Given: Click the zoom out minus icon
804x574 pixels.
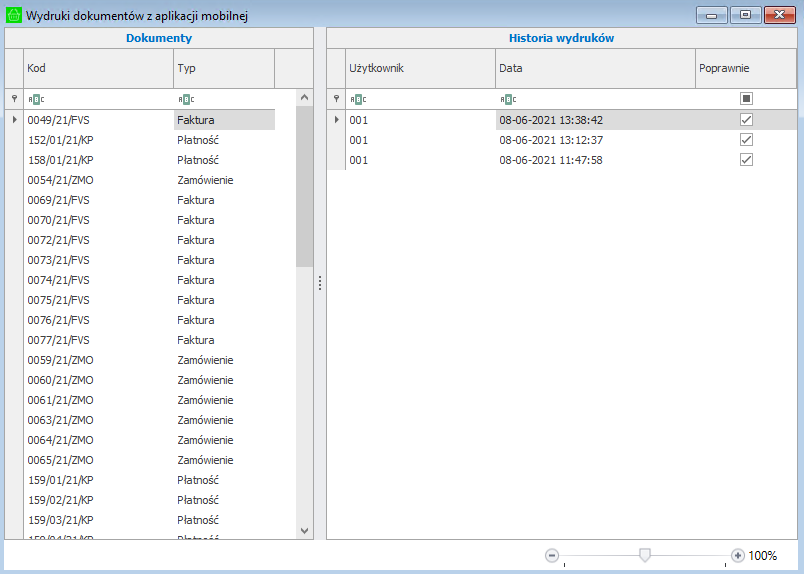Looking at the screenshot, I should tap(552, 555).
